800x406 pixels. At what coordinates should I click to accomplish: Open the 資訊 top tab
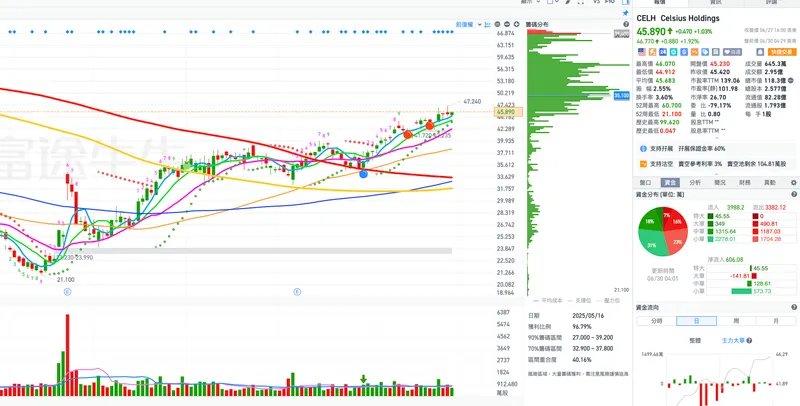716,3
